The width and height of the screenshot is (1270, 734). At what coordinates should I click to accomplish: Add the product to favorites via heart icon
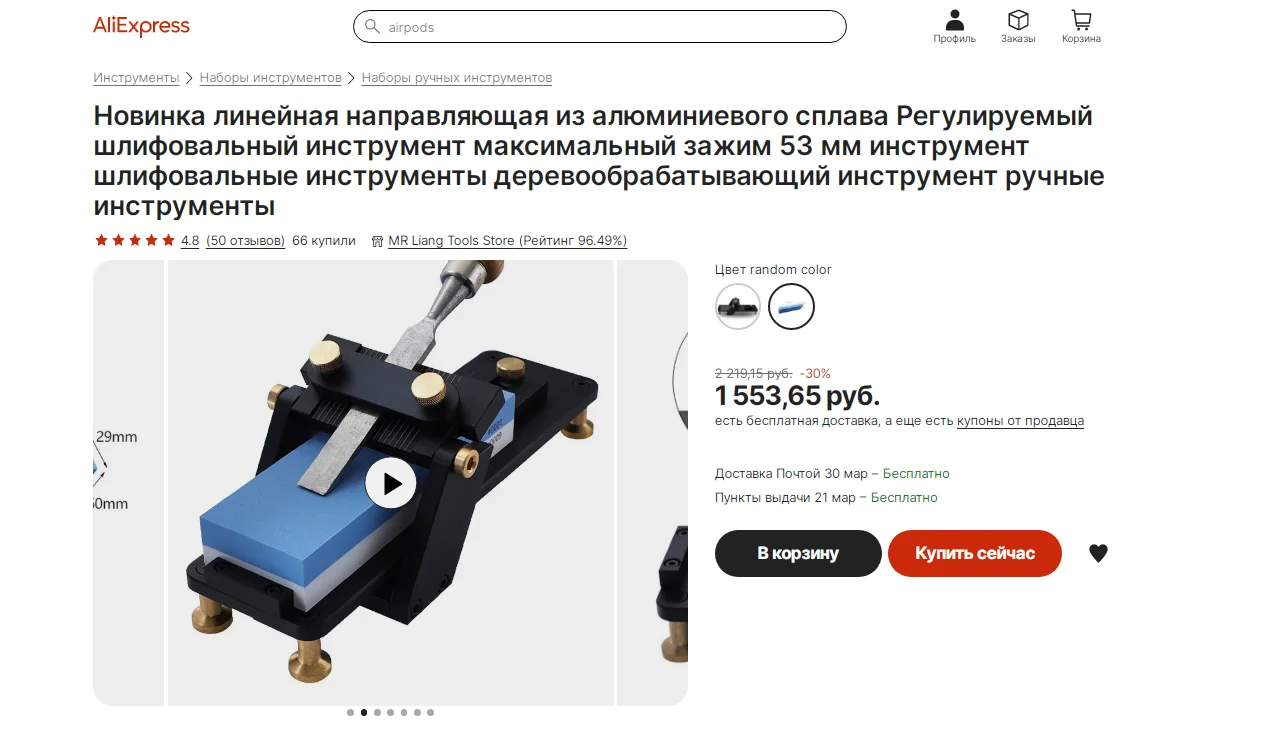pos(1098,553)
